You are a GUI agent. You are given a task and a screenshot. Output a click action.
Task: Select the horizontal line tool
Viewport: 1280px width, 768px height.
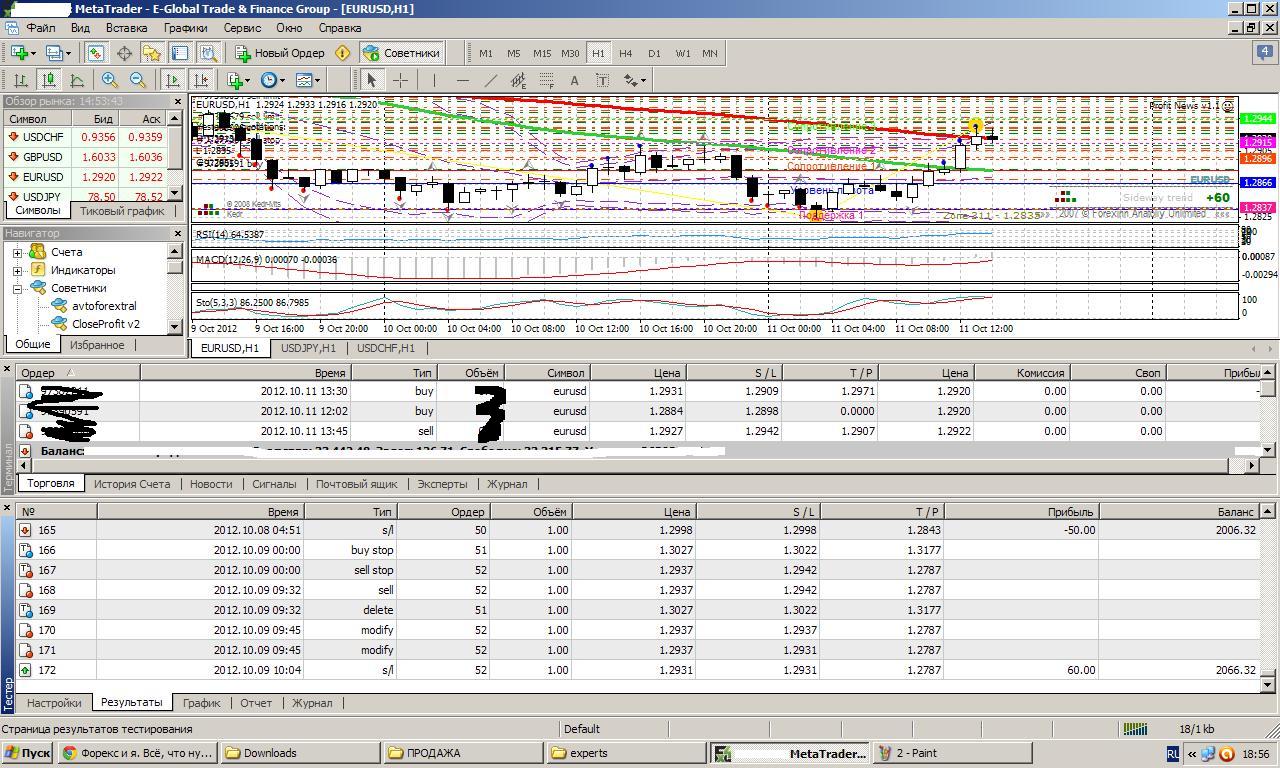[461, 80]
